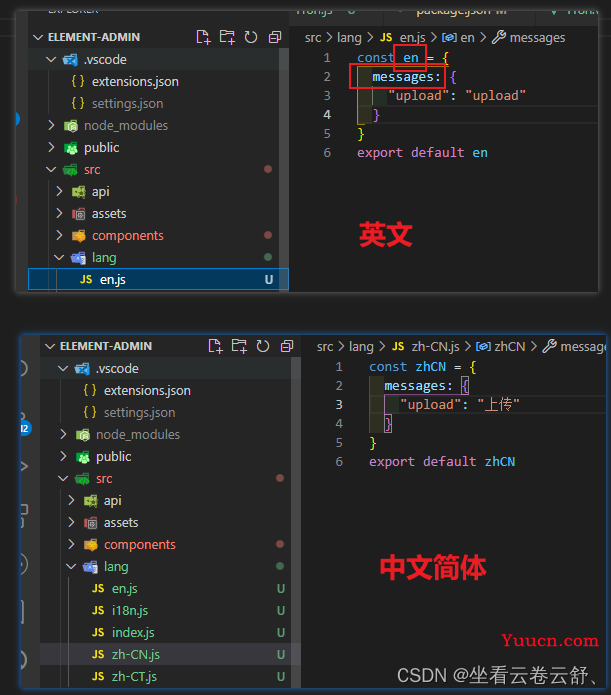
Task: Expand api folder in bottom explorer
Action: click(71, 500)
